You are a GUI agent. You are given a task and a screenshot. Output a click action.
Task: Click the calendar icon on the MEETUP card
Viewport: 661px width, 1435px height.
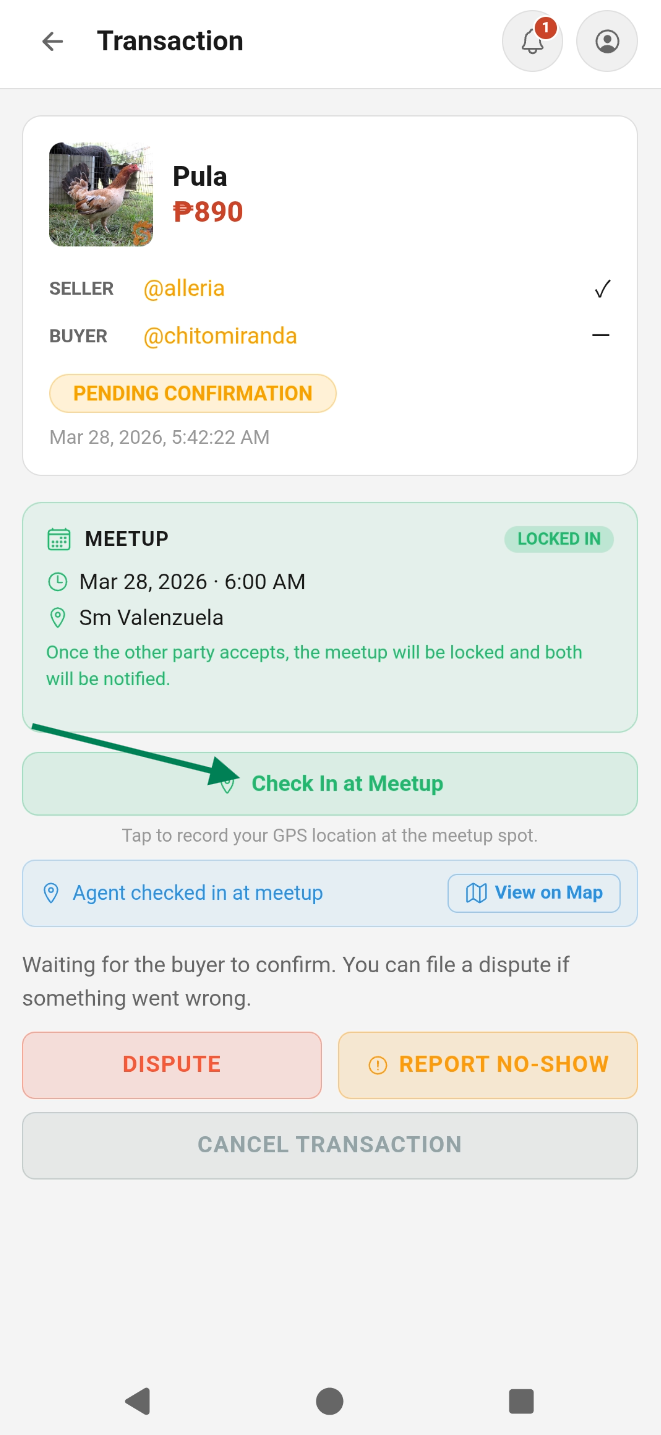coord(59,538)
